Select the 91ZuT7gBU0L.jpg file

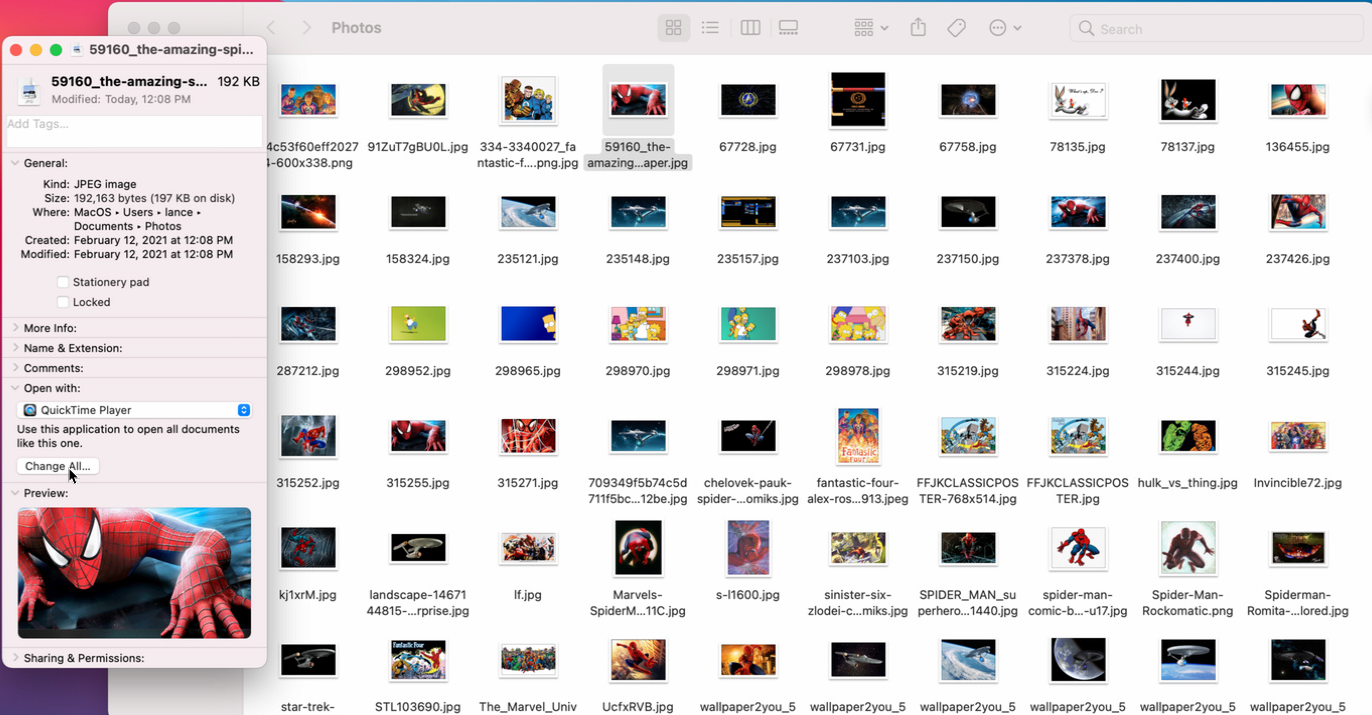418,100
